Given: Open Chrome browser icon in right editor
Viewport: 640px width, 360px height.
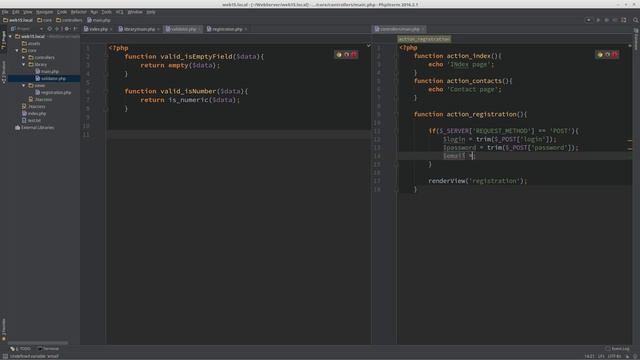Looking at the screenshot, I should pos(600,54).
